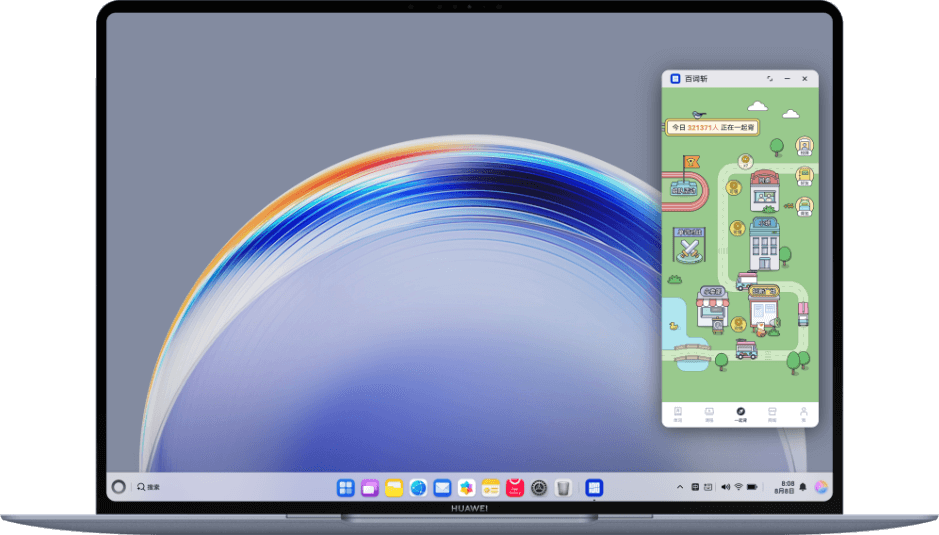Viewport: 939px width, 535px height.
Task: Click the rotate button in 百词斩 title bar
Action: pos(770,78)
